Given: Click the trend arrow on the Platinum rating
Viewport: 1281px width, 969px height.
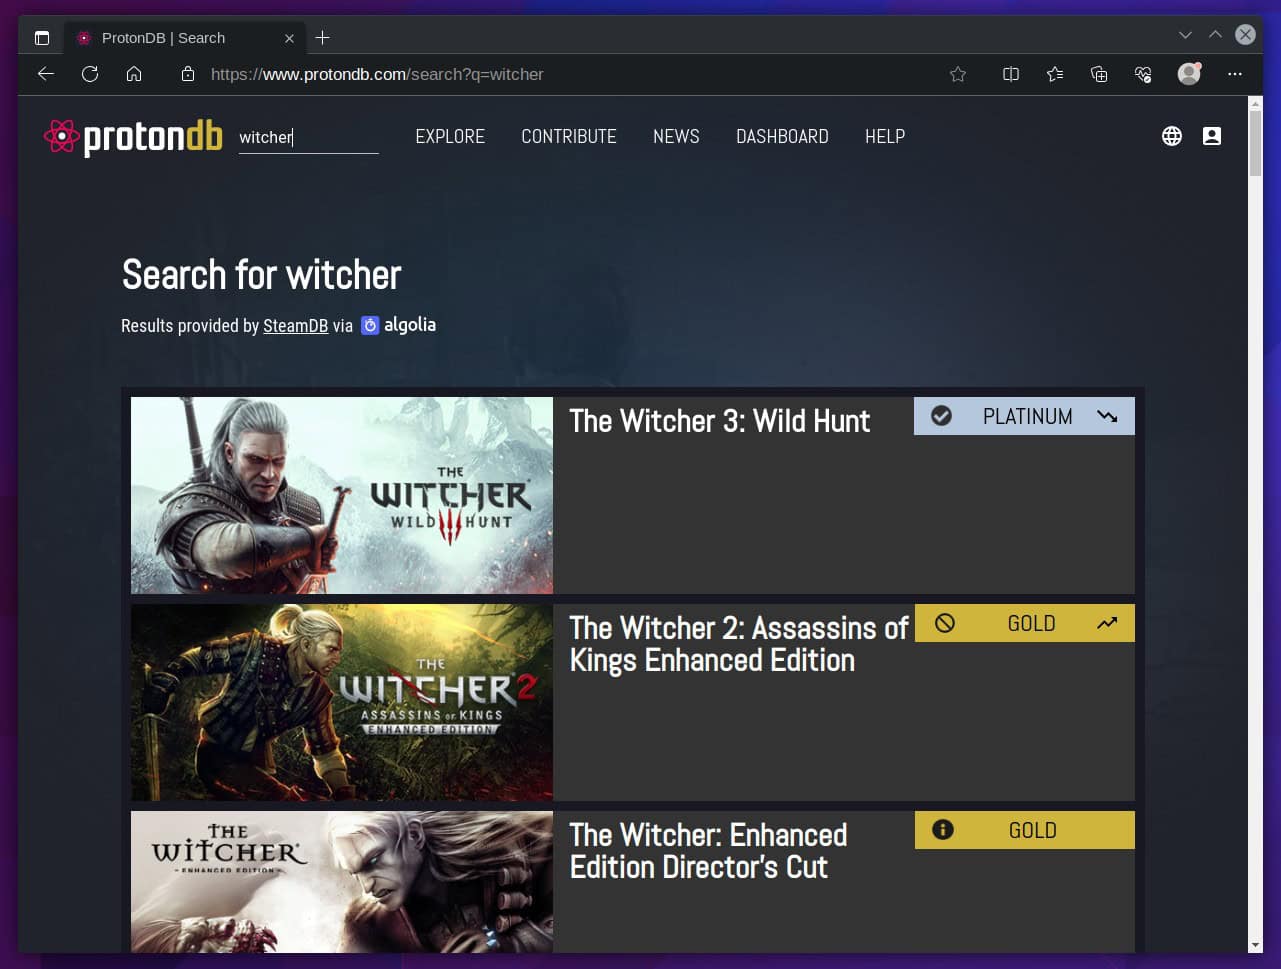Looking at the screenshot, I should [1106, 415].
